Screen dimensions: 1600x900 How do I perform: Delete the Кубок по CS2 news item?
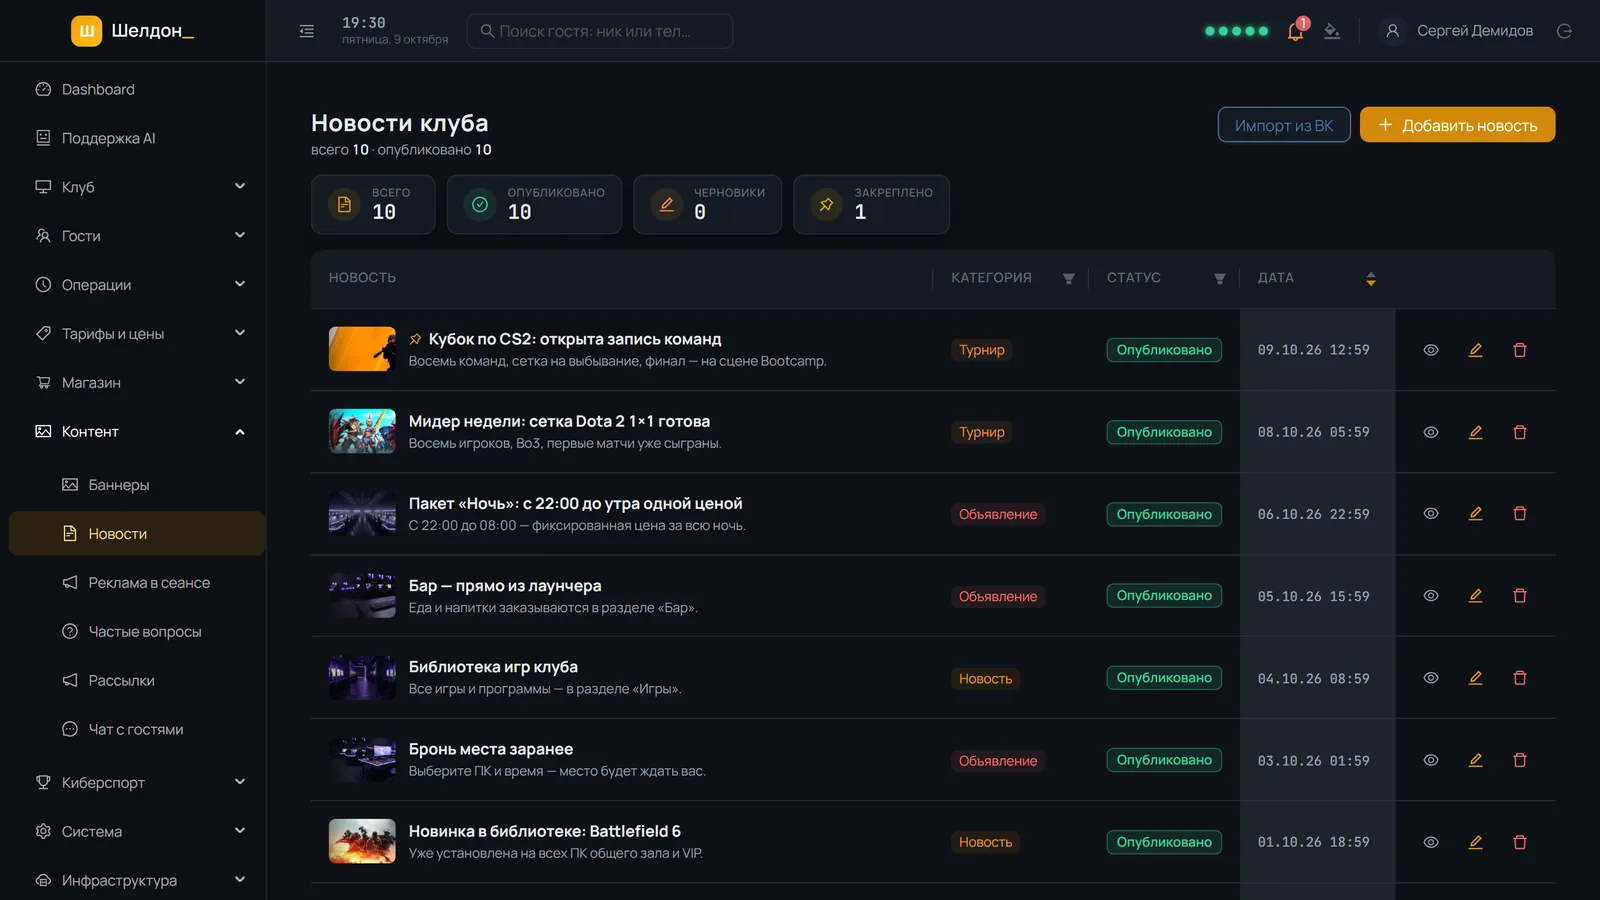[x=1520, y=350]
